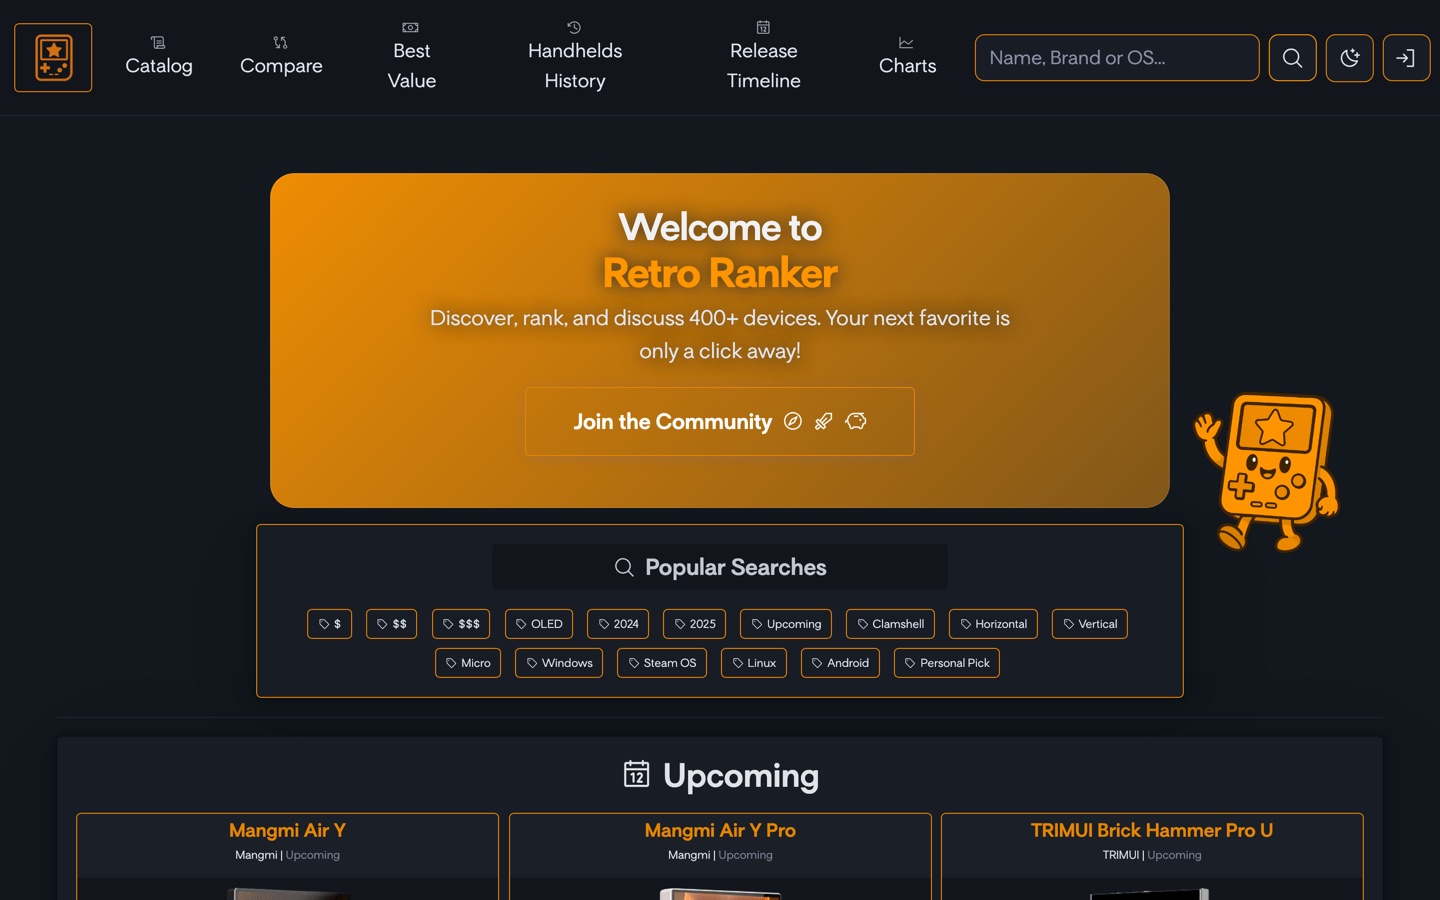
Task: Select the $ price tag
Action: pos(329,624)
